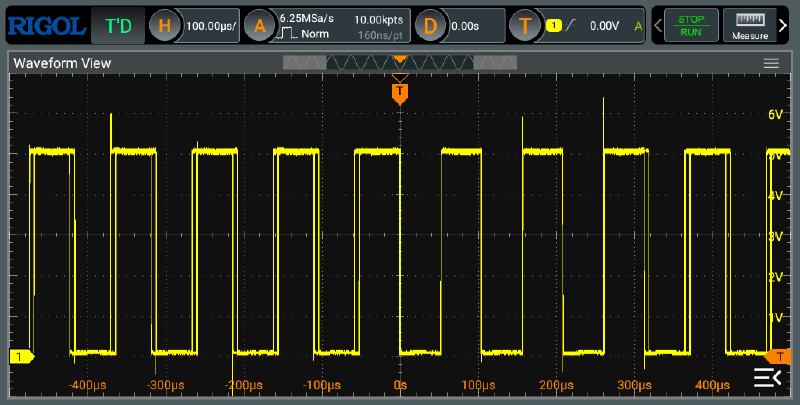Open the Acquisition (A) settings icon

(x=260, y=26)
